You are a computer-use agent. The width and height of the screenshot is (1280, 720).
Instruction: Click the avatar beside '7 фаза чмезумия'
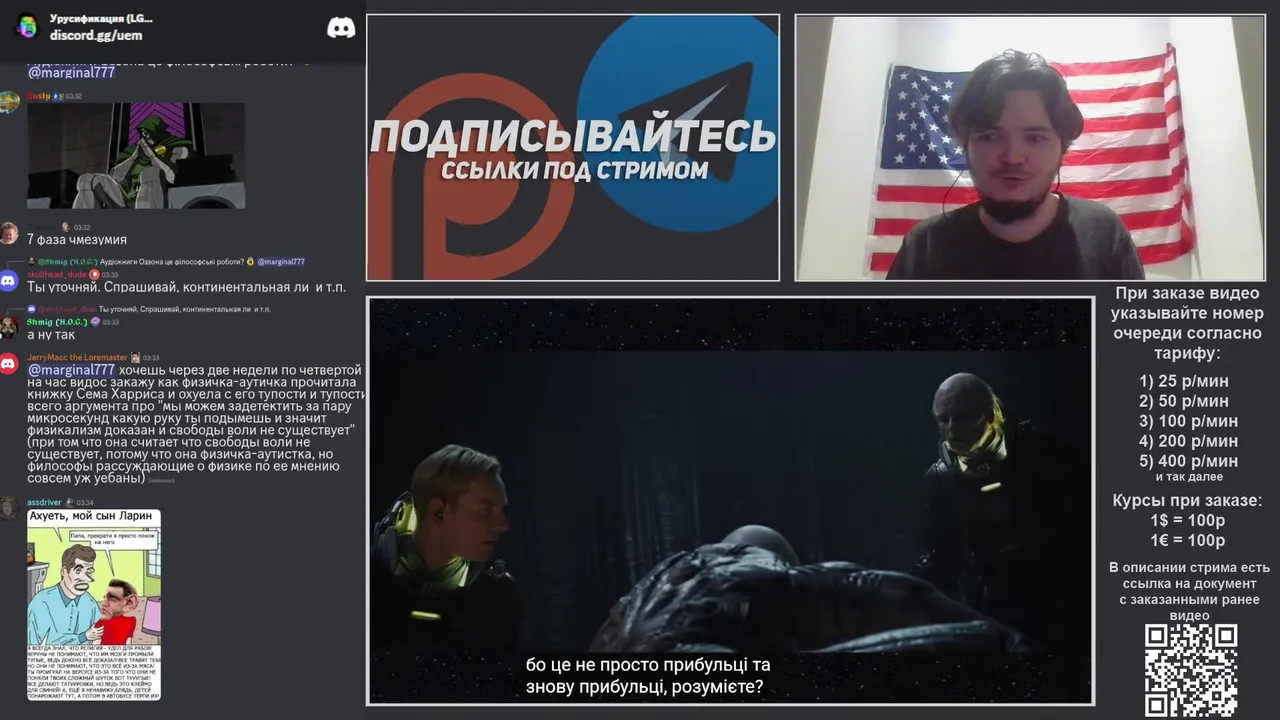(x=9, y=234)
